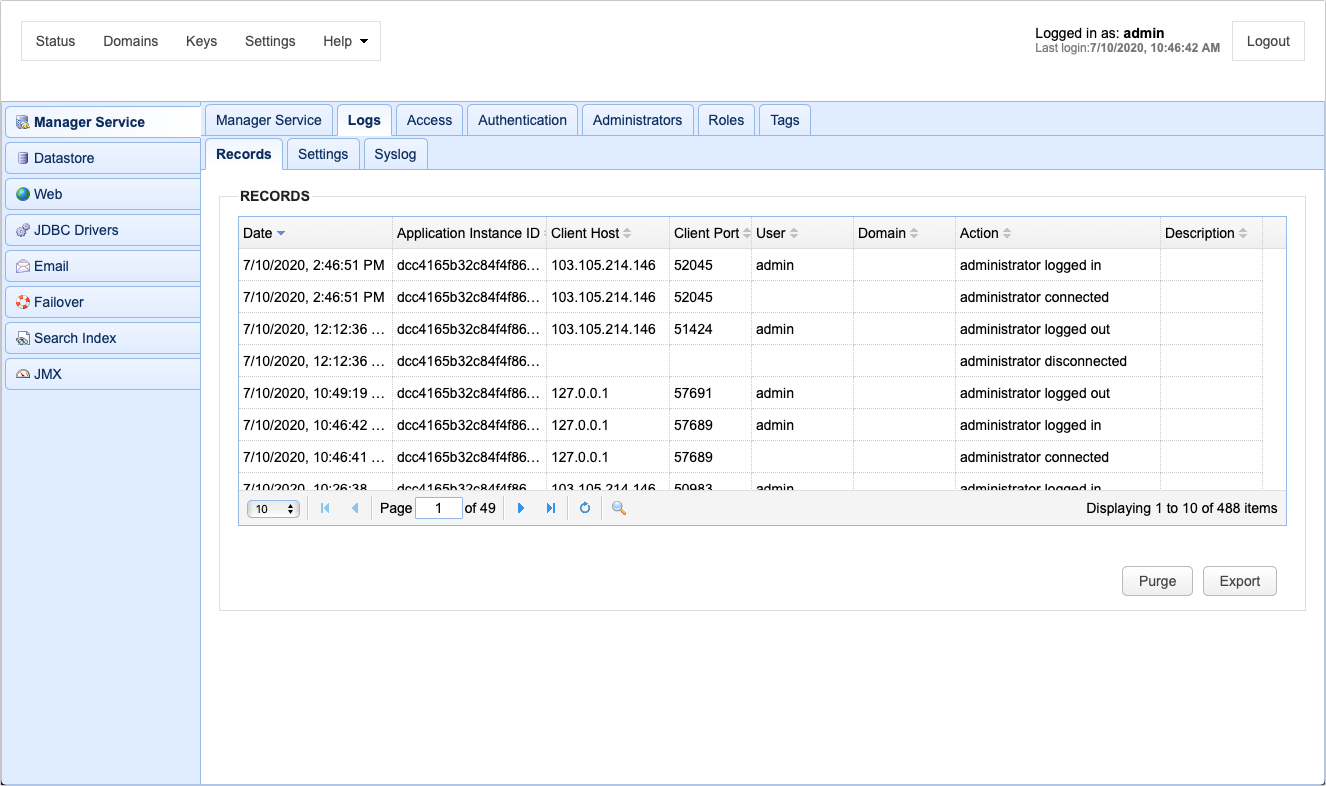Click the Manager Service sidebar icon
1326x786 pixels.
tap(23, 122)
